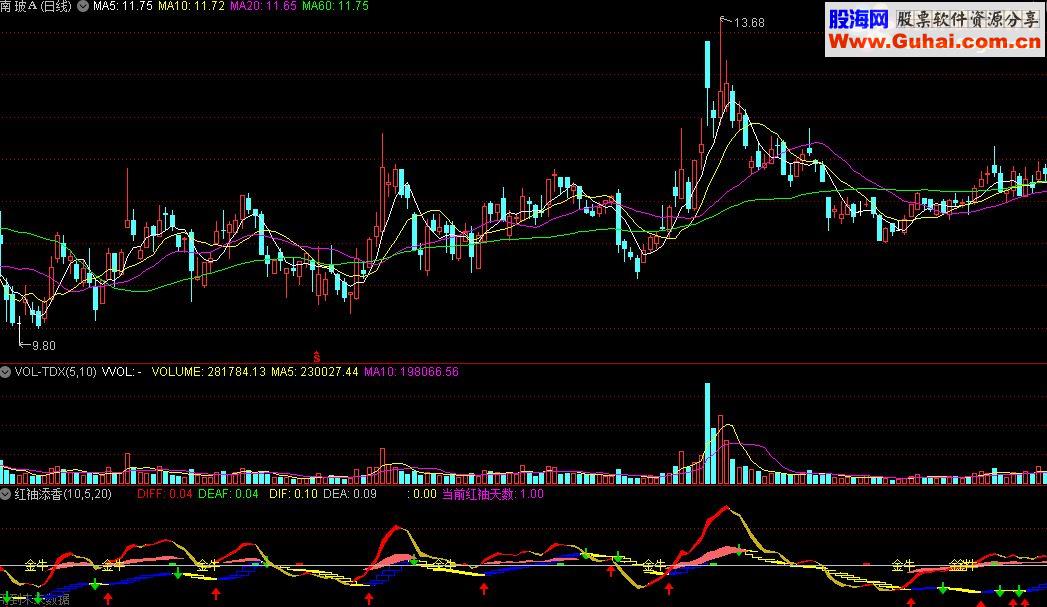Screen dimensions: 1047x607
Task: Click the 13.68 high price label
Action: pyautogui.click(x=749, y=23)
